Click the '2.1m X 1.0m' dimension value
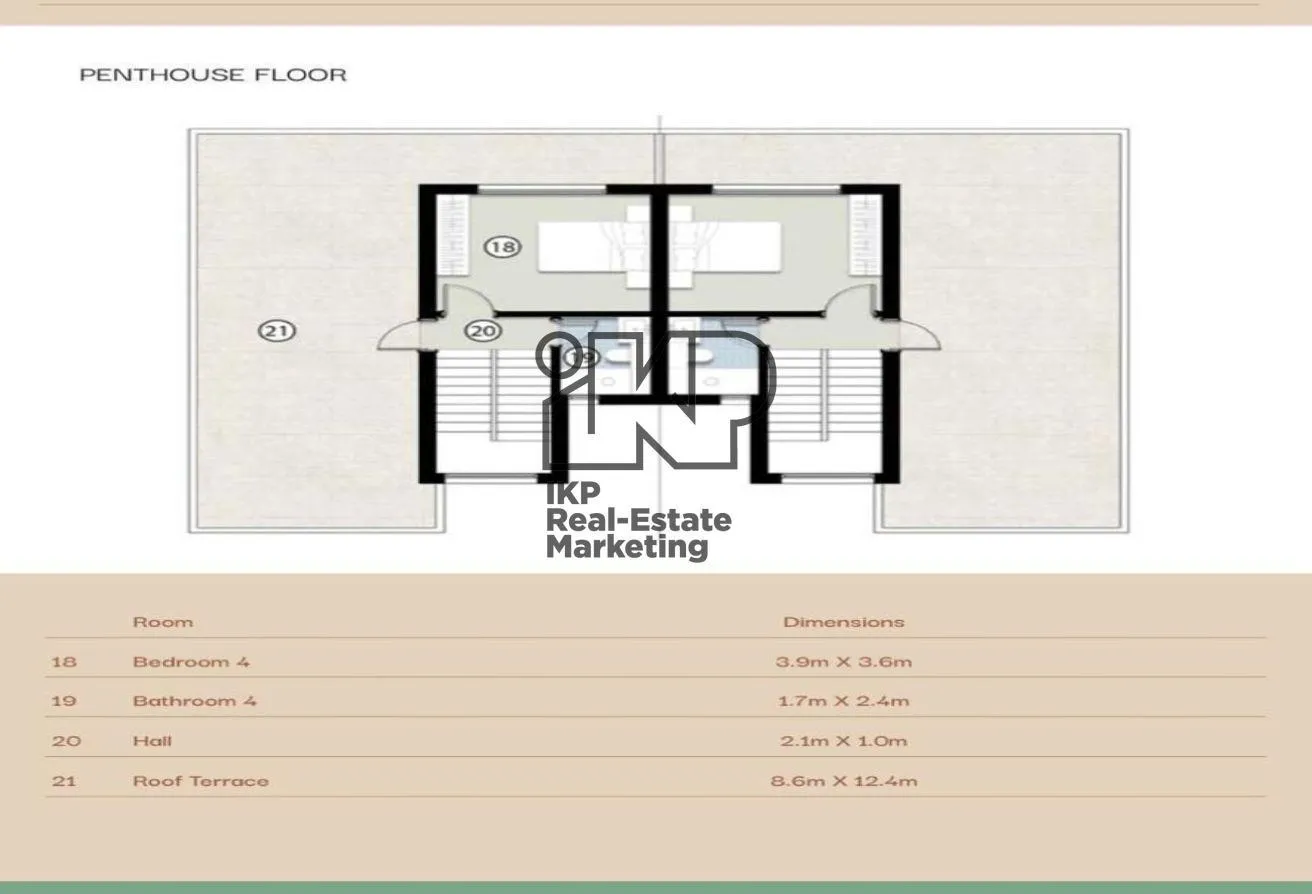 [844, 741]
